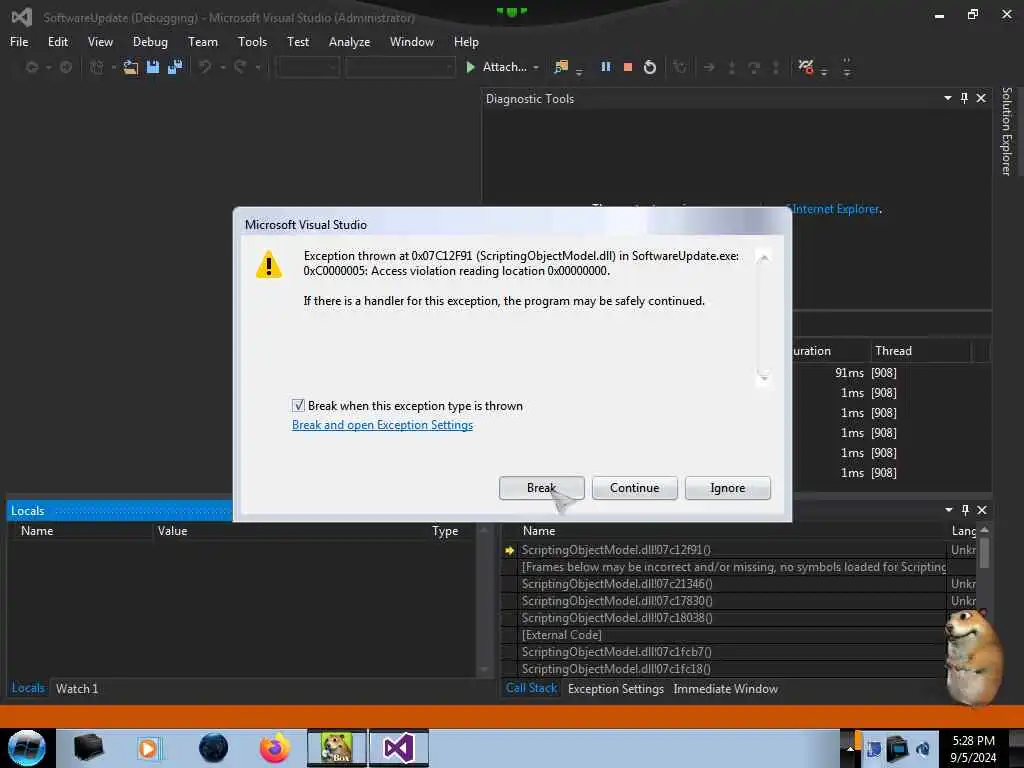Click the dark globe browser taskbar icon
Image resolution: width=1024 pixels, height=768 pixels.
pyautogui.click(x=214, y=748)
